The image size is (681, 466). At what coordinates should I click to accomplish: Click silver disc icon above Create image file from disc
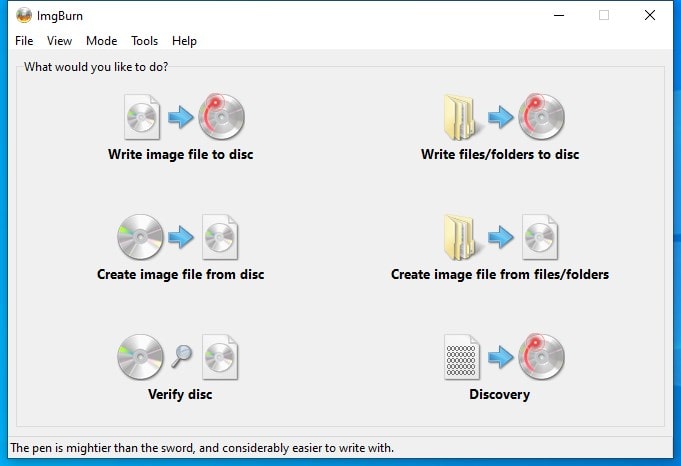pos(140,237)
